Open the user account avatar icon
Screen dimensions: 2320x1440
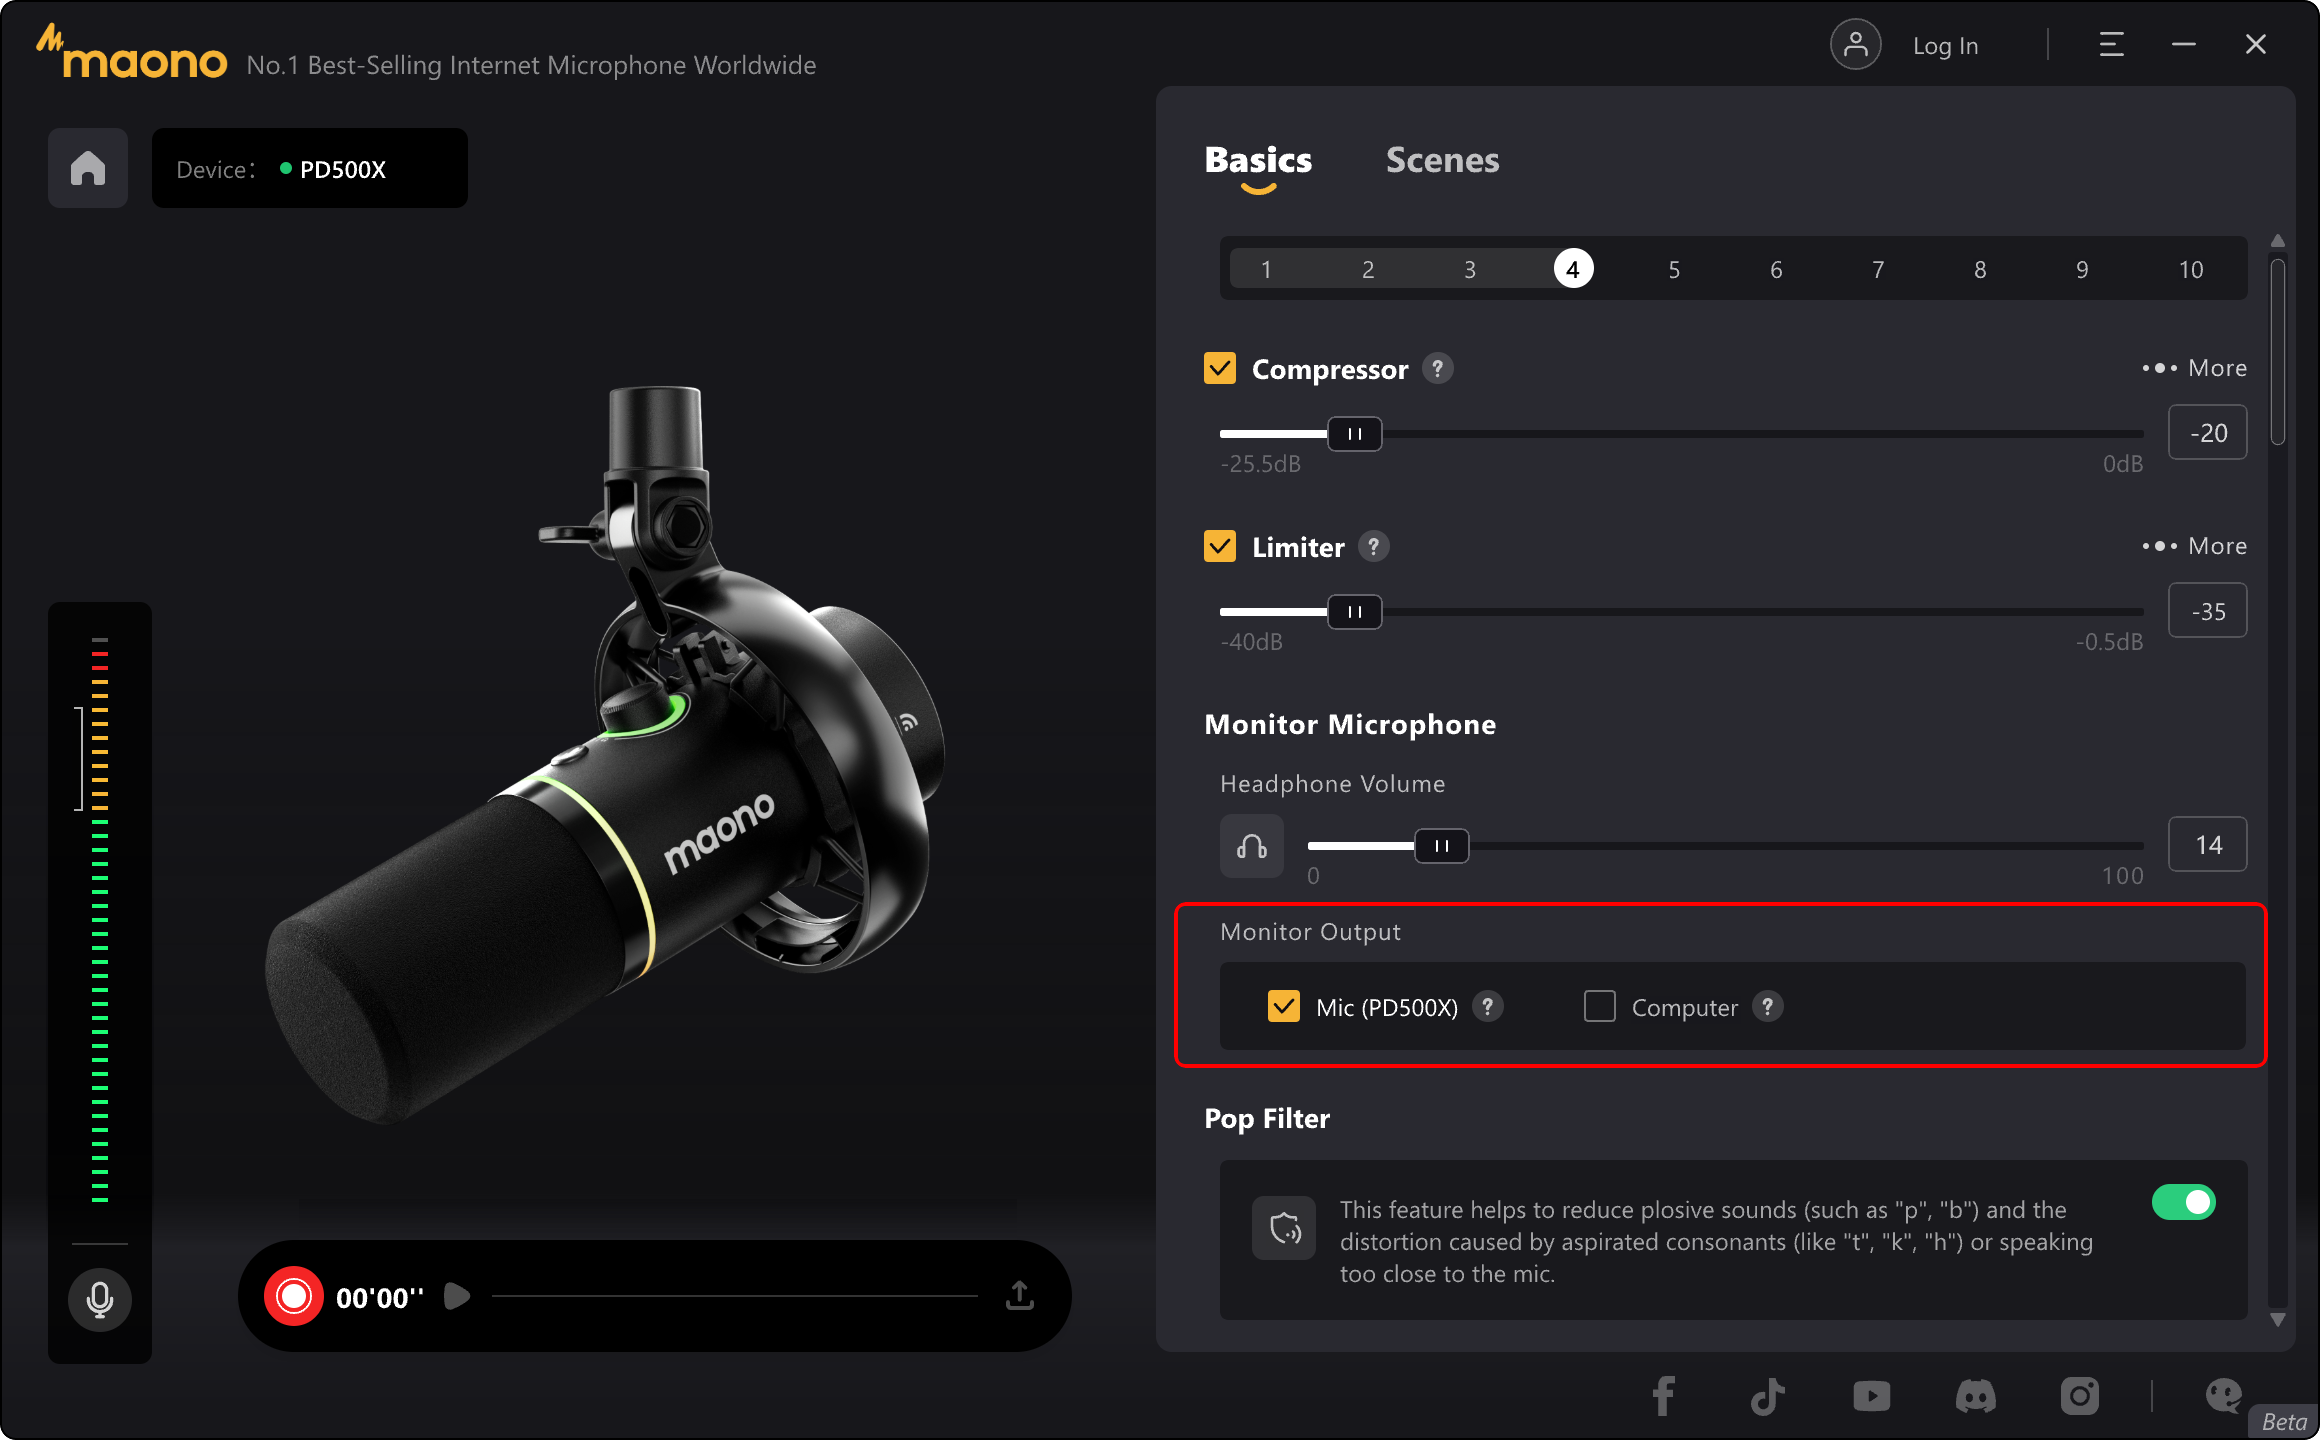tap(1855, 45)
